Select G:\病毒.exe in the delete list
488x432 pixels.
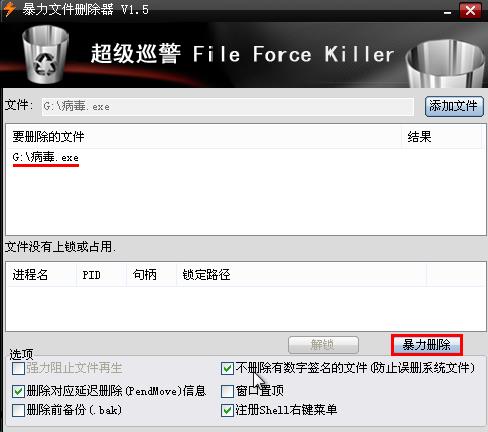[46, 157]
